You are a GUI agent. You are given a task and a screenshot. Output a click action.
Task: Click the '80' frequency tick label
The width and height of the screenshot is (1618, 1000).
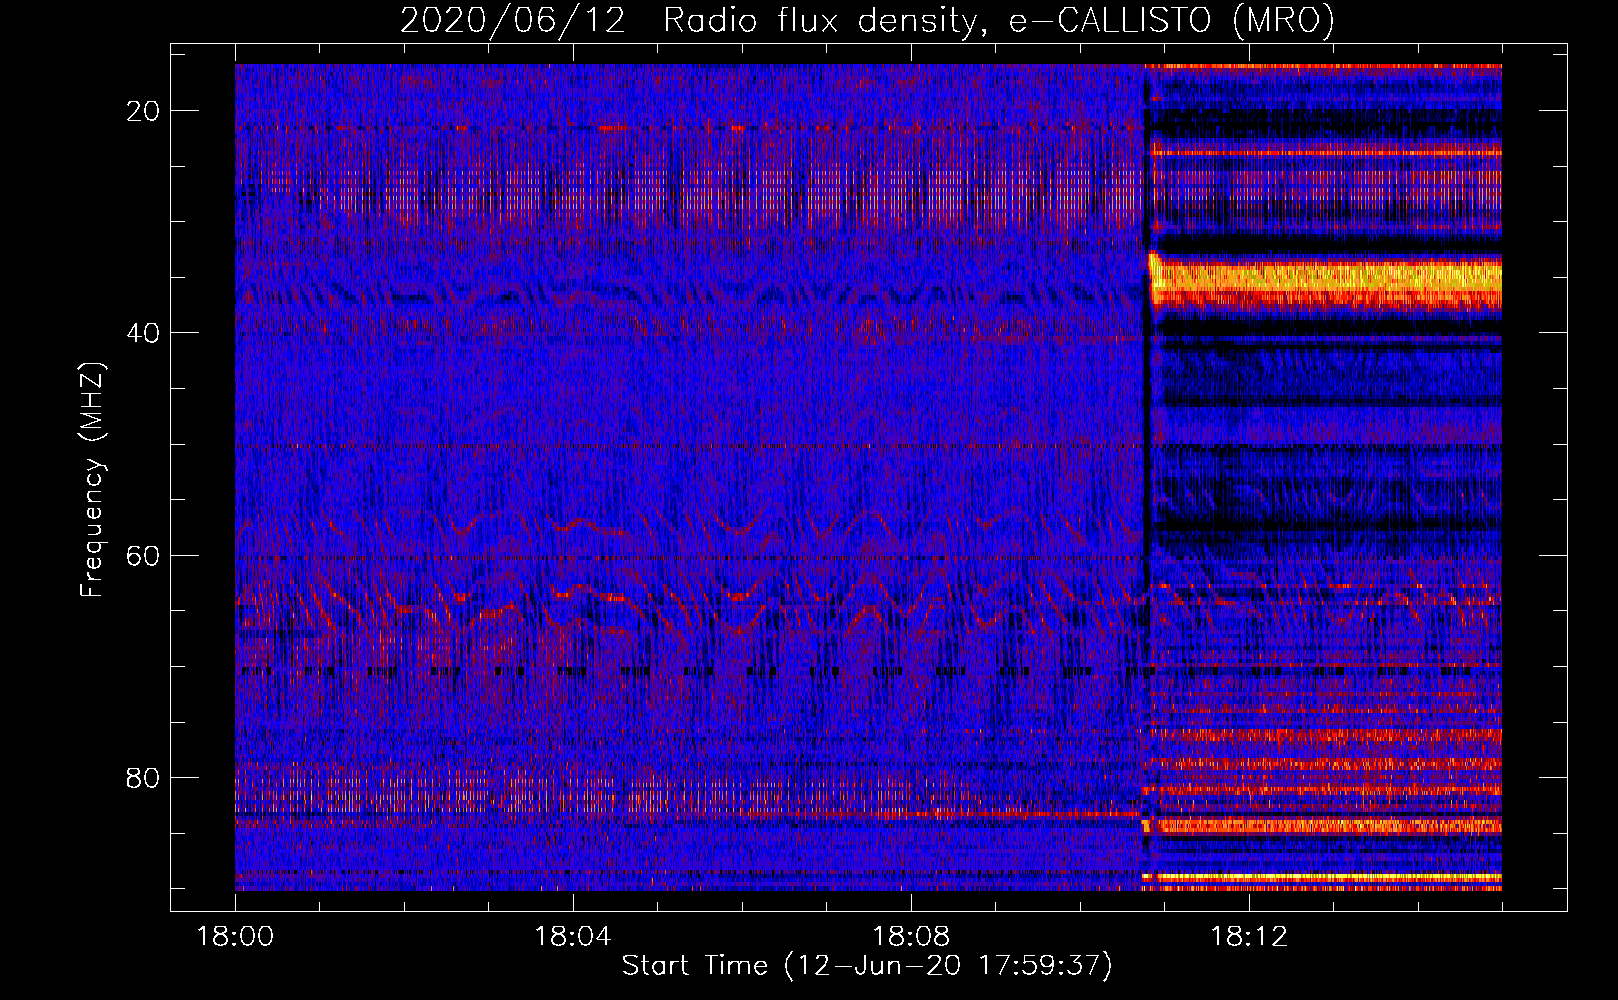[x=143, y=777]
